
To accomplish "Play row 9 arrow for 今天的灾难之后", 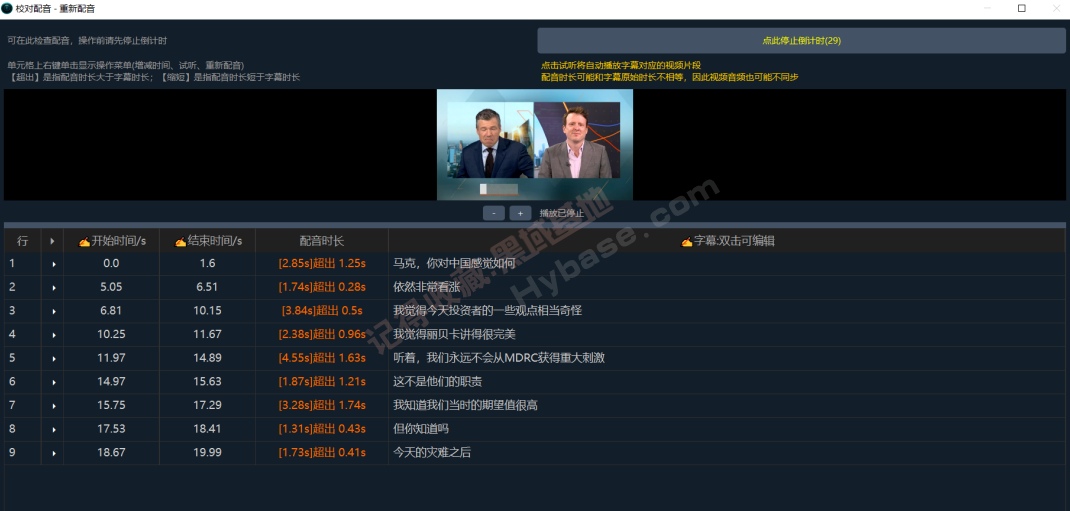I will 53,452.
